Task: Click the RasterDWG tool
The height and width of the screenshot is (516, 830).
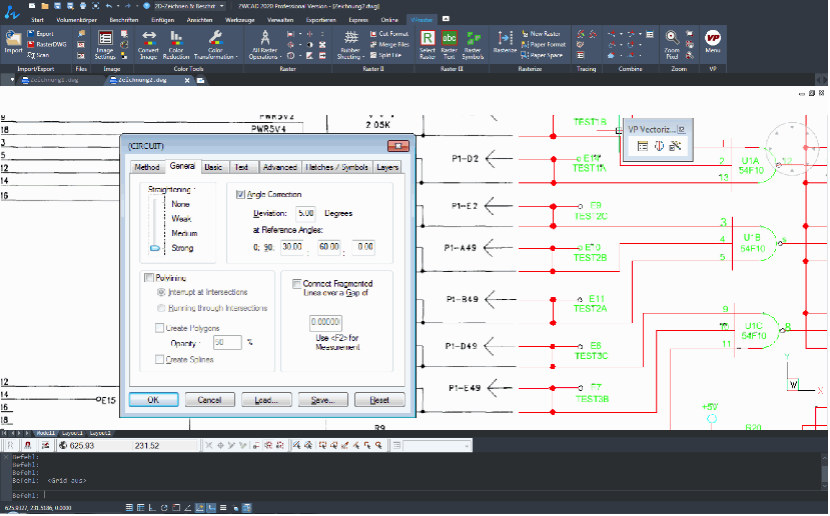Action: (47, 44)
